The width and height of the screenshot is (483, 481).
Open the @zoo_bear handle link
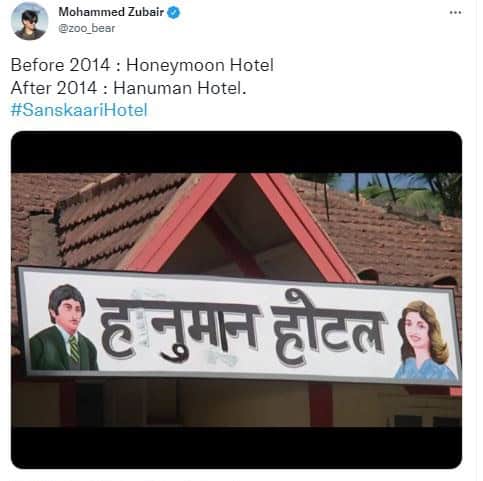pyautogui.click(x=87, y=28)
